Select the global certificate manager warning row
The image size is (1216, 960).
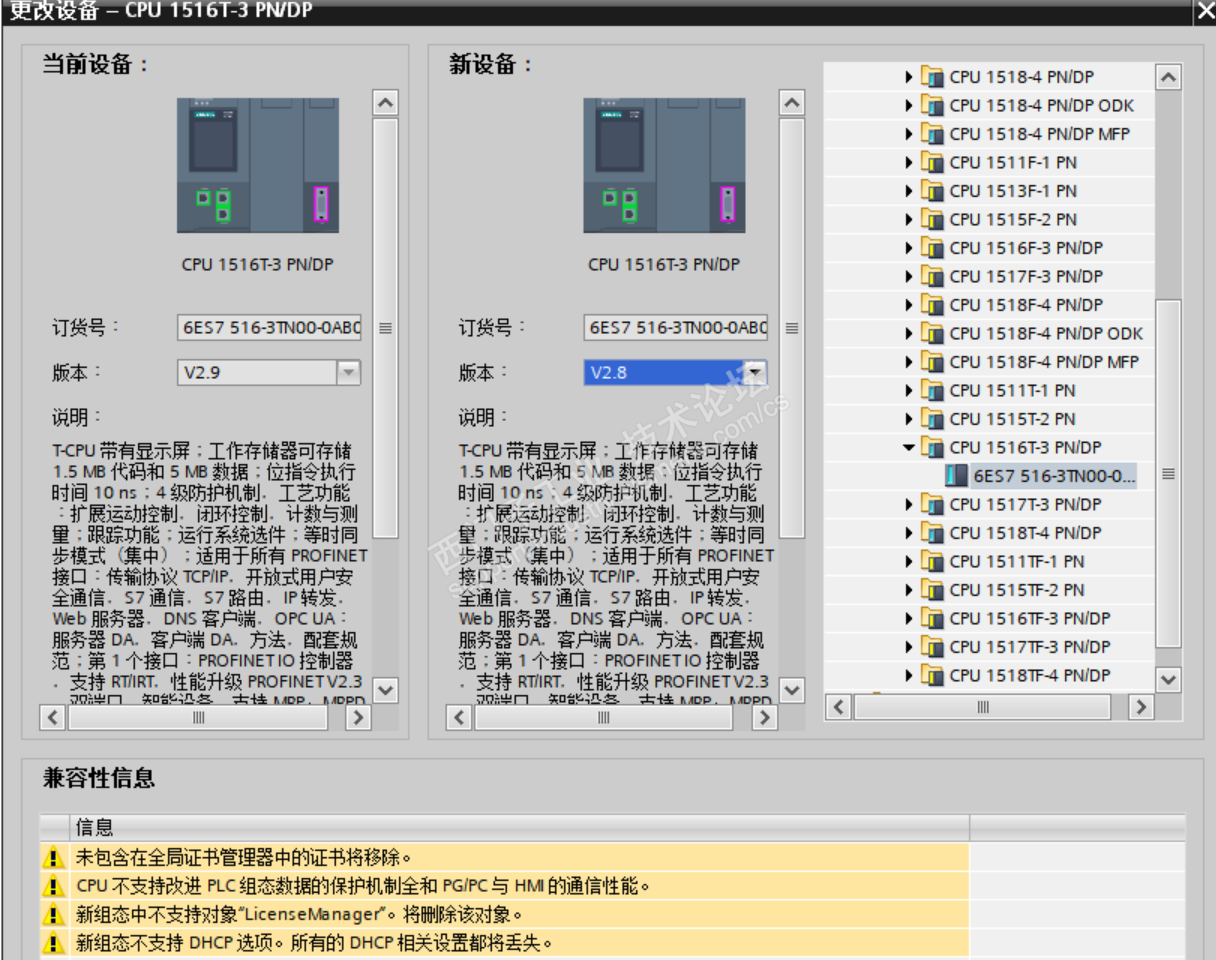coord(520,857)
